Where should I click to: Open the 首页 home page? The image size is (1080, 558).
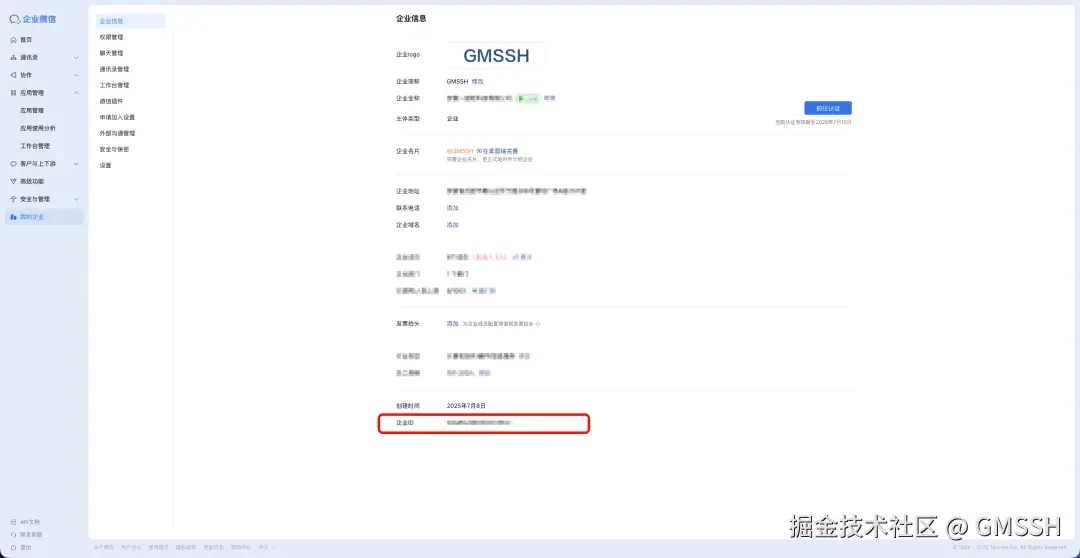26,40
